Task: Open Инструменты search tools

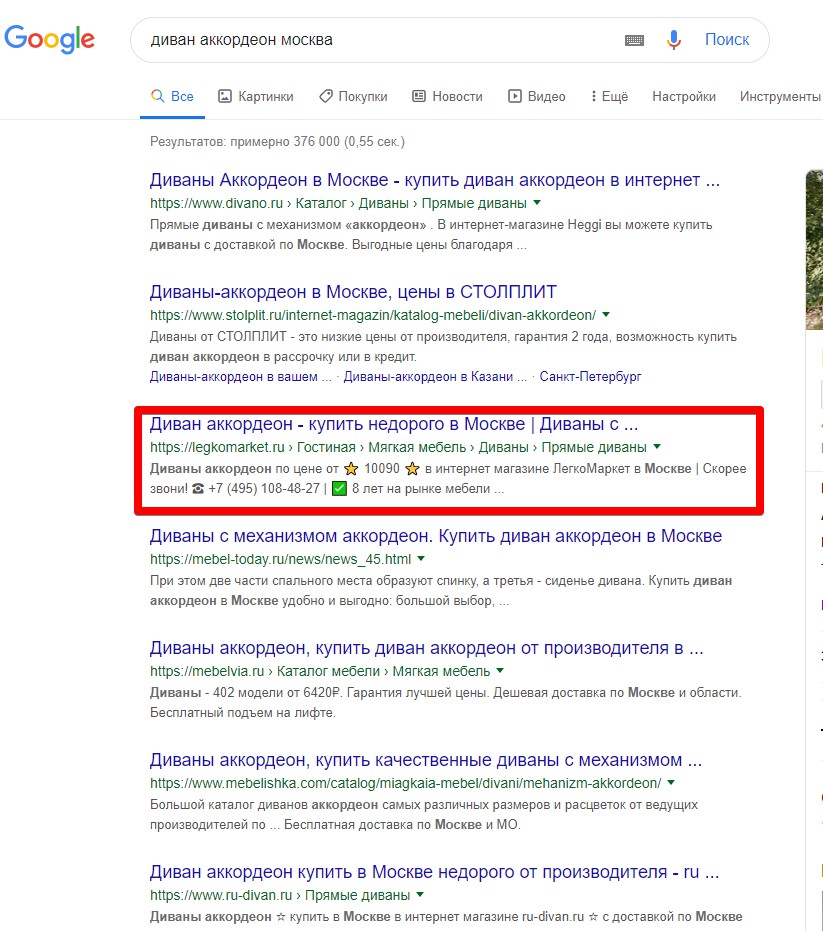Action: tap(780, 96)
